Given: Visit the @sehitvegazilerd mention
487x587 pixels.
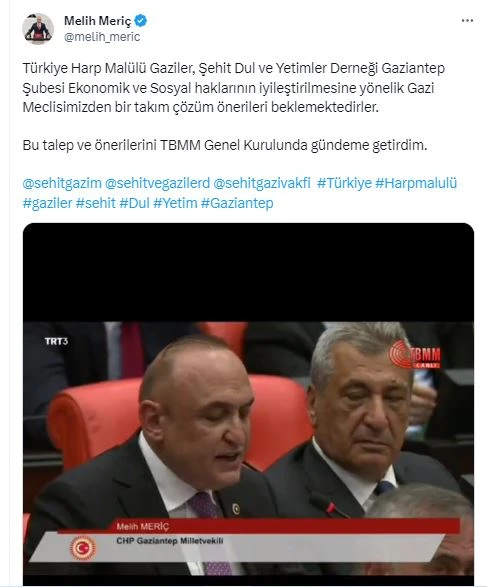Looking at the screenshot, I should point(158,183).
